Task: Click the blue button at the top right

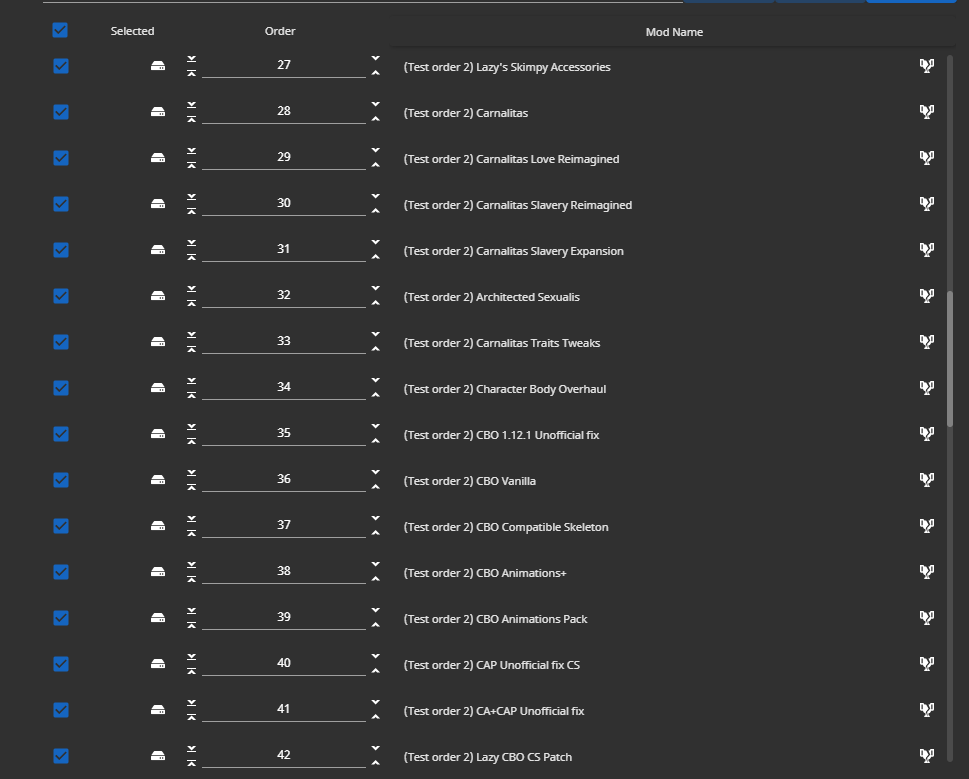Action: [910, 3]
